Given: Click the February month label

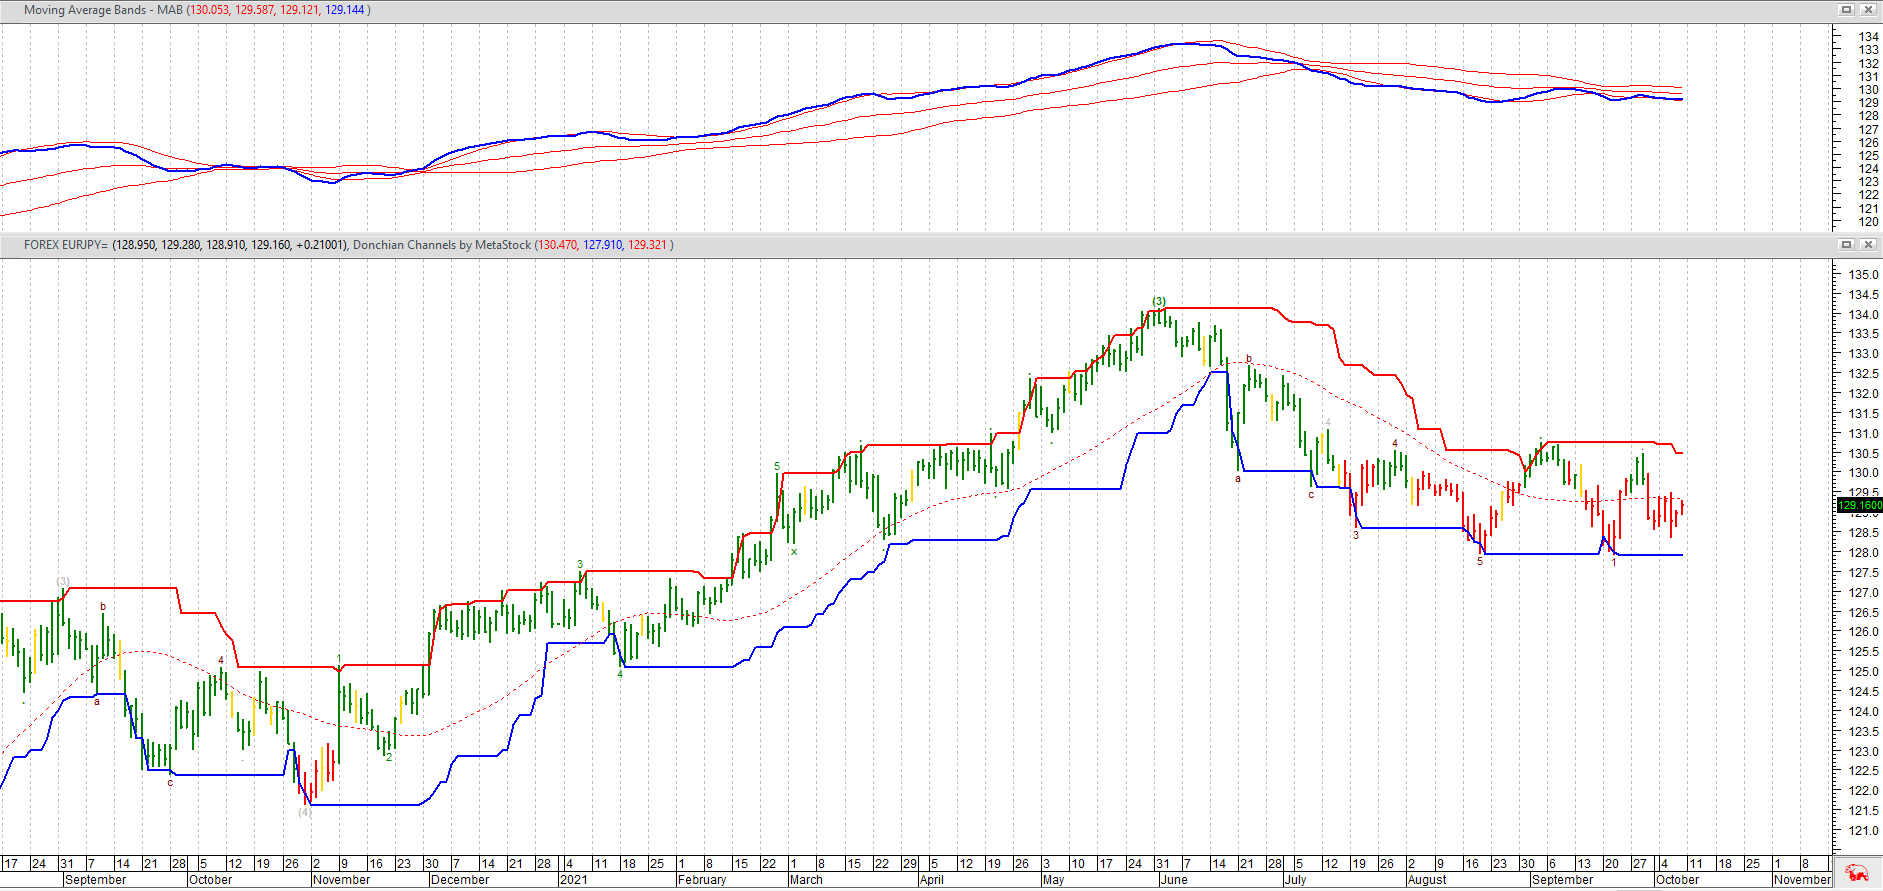Looking at the screenshot, I should click(x=702, y=880).
